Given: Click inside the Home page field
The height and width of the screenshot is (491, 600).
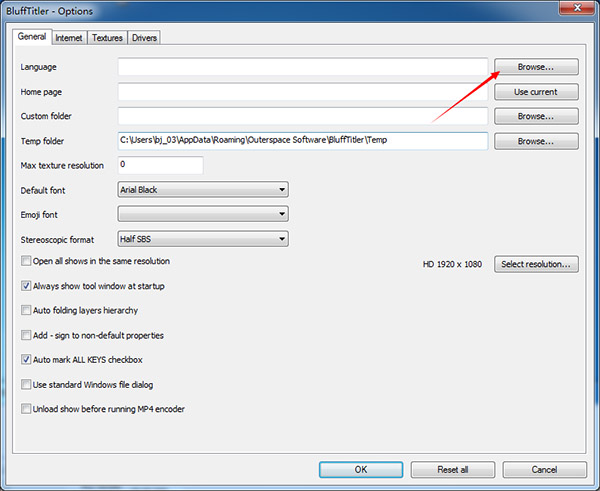Looking at the screenshot, I should tap(302, 92).
